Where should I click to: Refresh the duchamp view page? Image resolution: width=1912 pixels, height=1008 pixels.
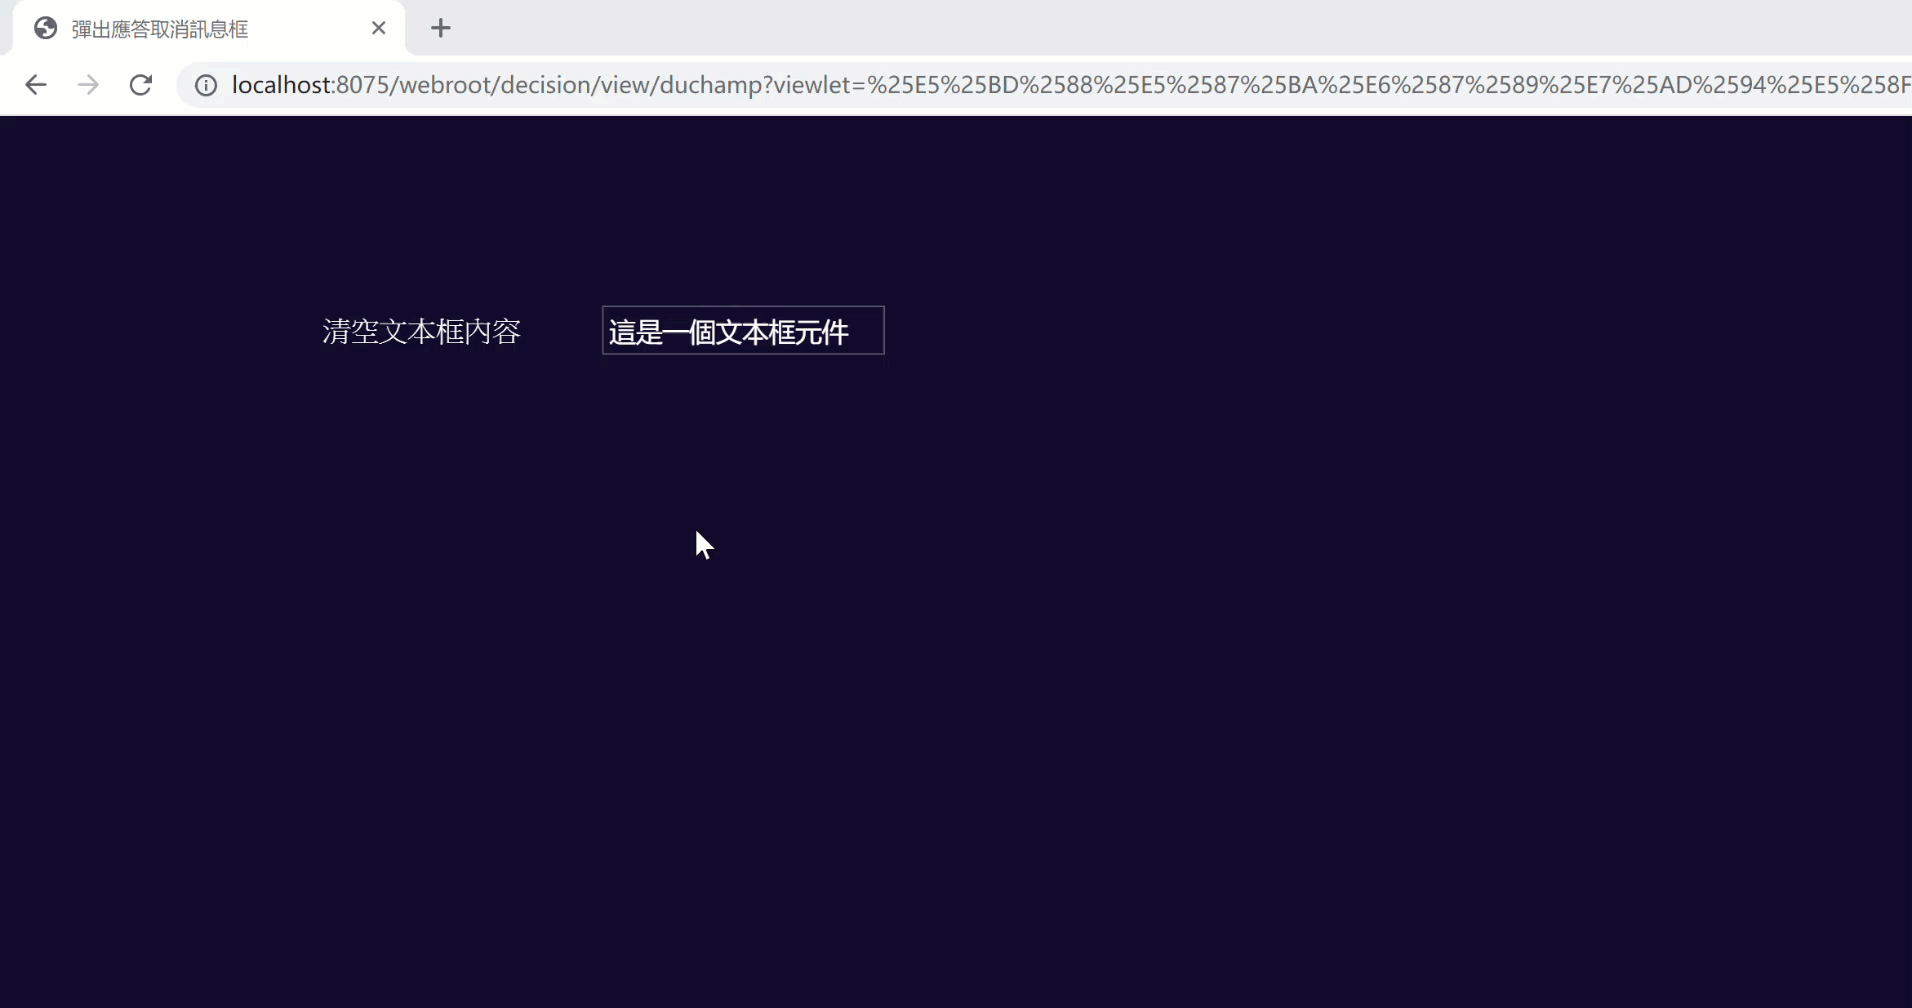click(x=140, y=84)
